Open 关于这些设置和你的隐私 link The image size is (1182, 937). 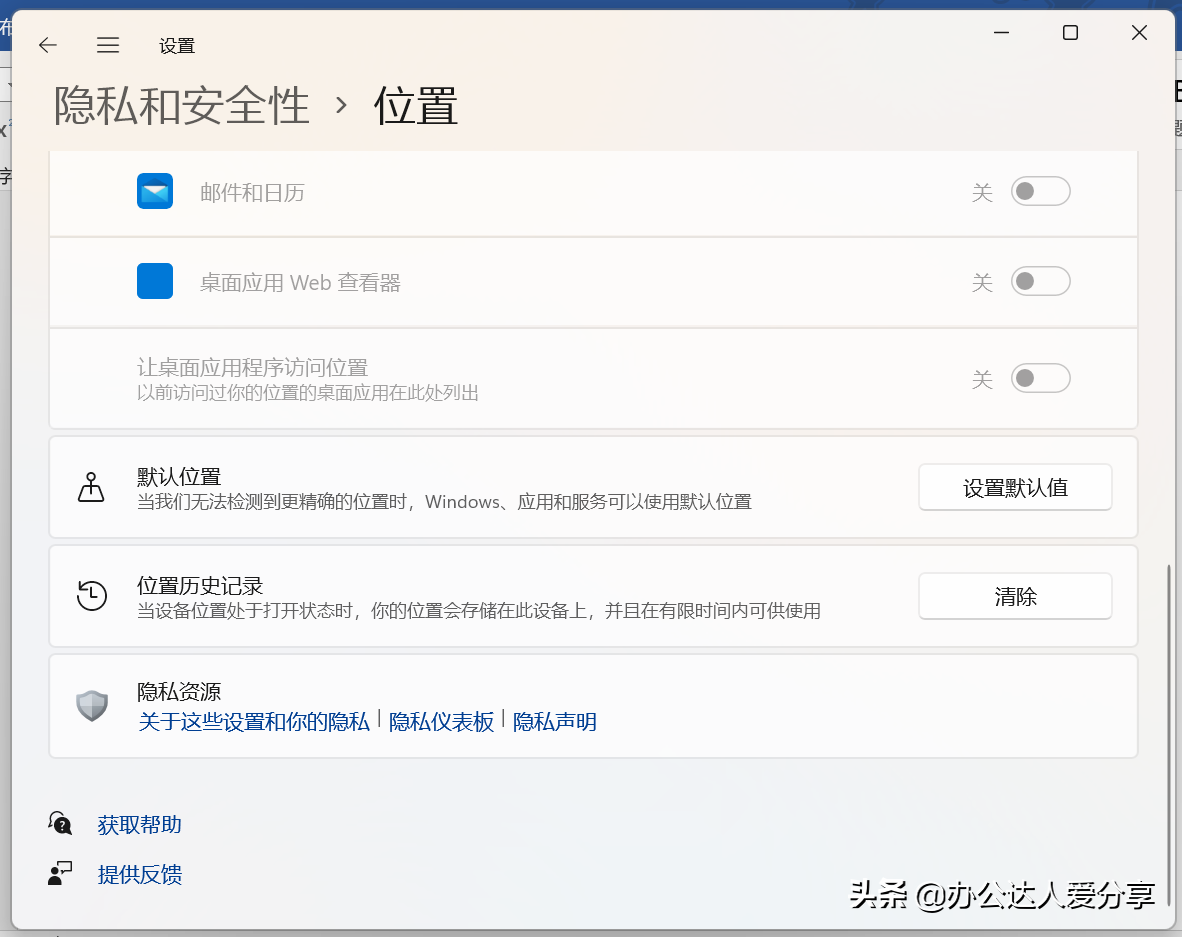coord(254,721)
